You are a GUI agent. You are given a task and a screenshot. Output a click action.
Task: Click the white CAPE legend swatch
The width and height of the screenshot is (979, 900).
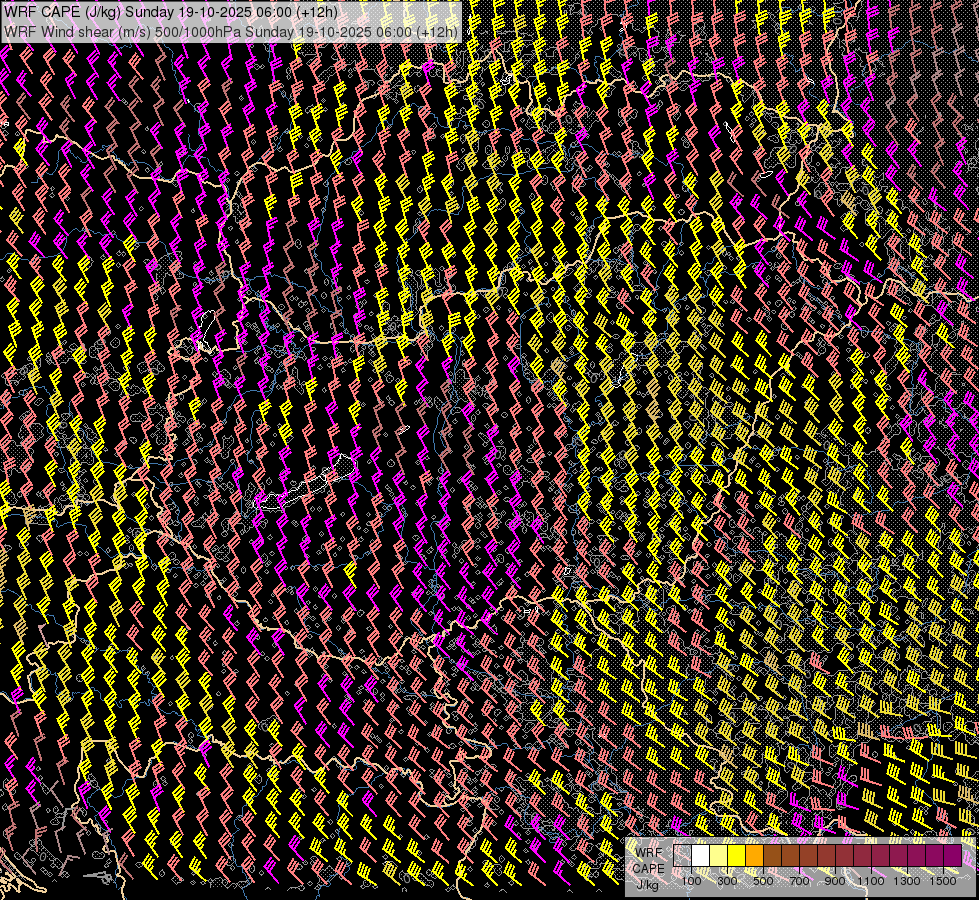tap(701, 856)
